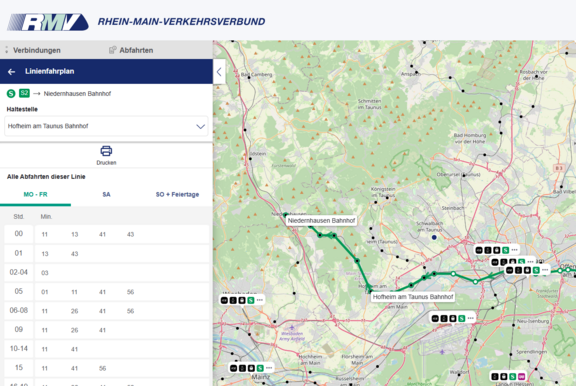The width and height of the screenshot is (576, 386).
Task: Switch to the Abfahrten tab
Action: pyautogui.click(x=136, y=50)
